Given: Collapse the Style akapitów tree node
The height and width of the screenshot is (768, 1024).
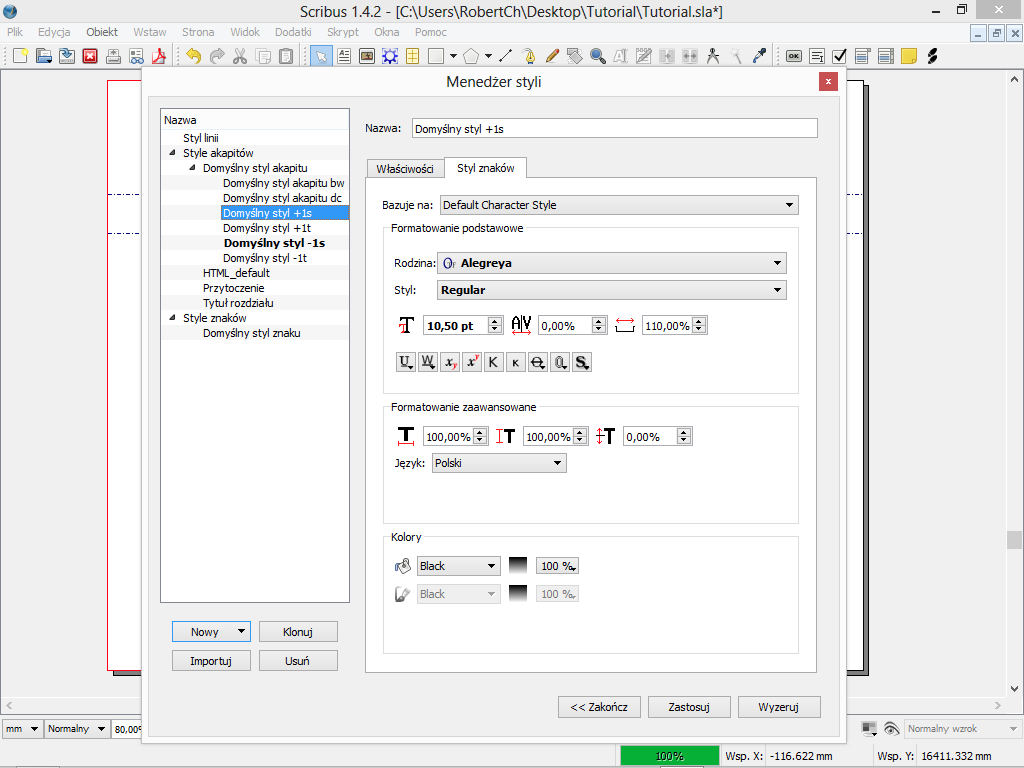Looking at the screenshot, I should click(x=172, y=153).
